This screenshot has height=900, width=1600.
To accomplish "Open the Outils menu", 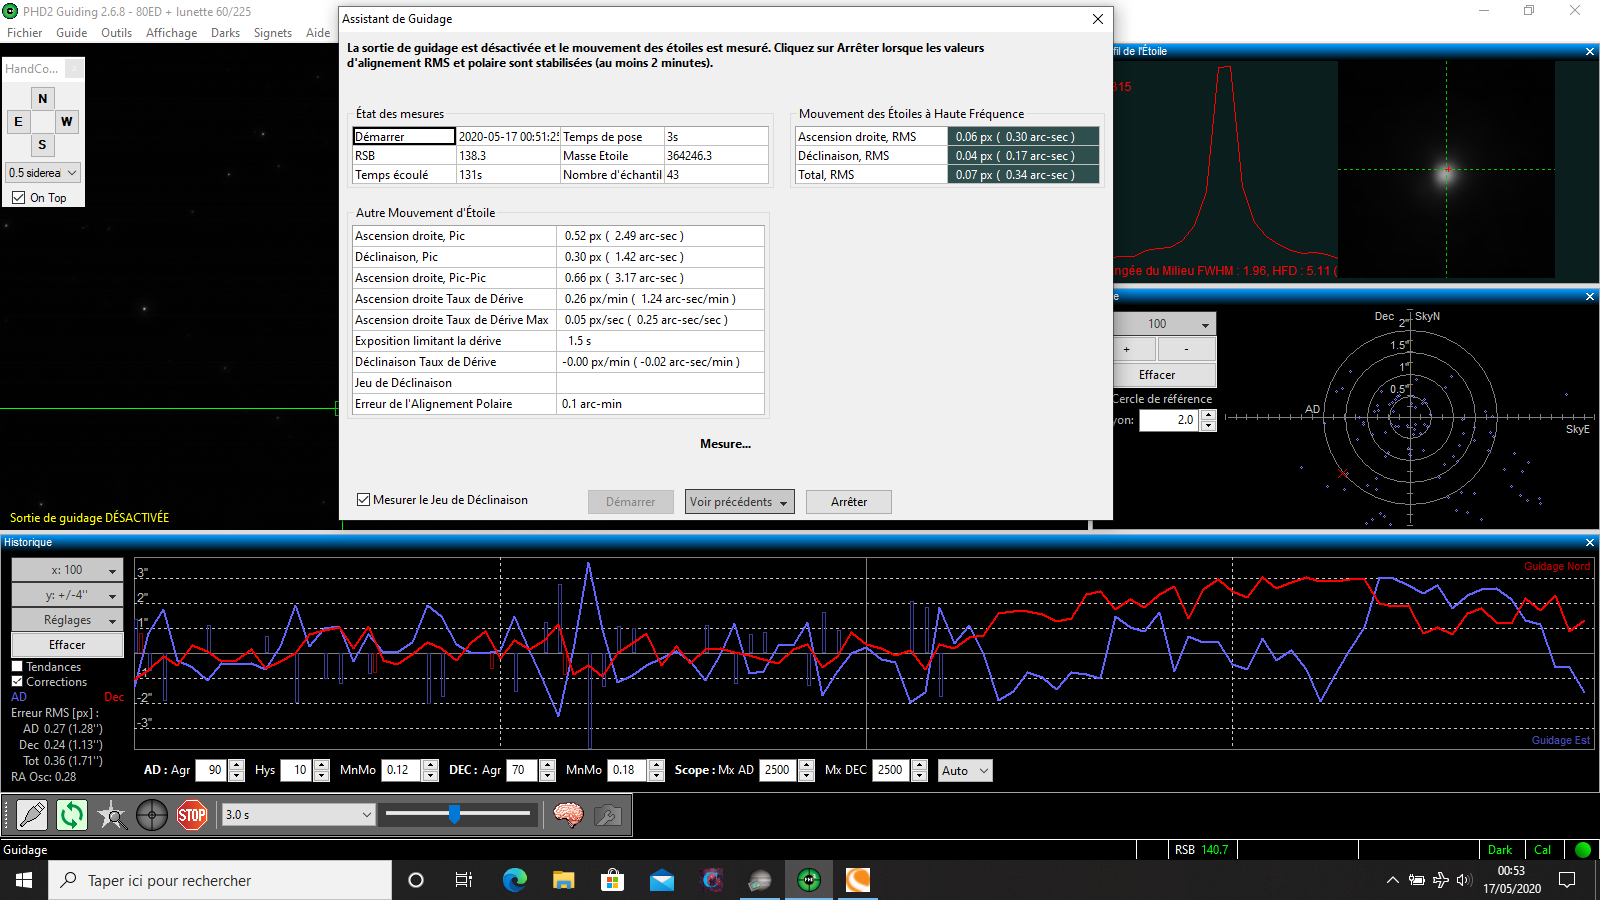I will click(116, 33).
